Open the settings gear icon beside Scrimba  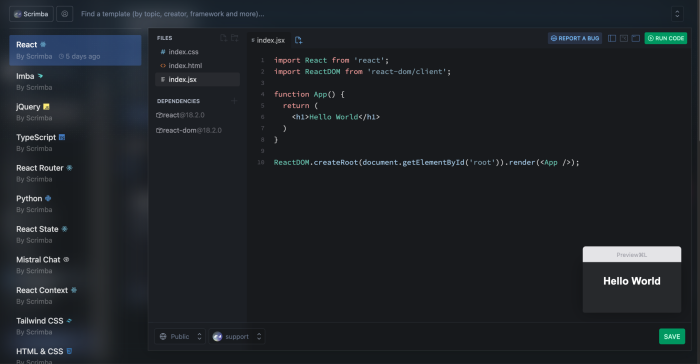(65, 14)
